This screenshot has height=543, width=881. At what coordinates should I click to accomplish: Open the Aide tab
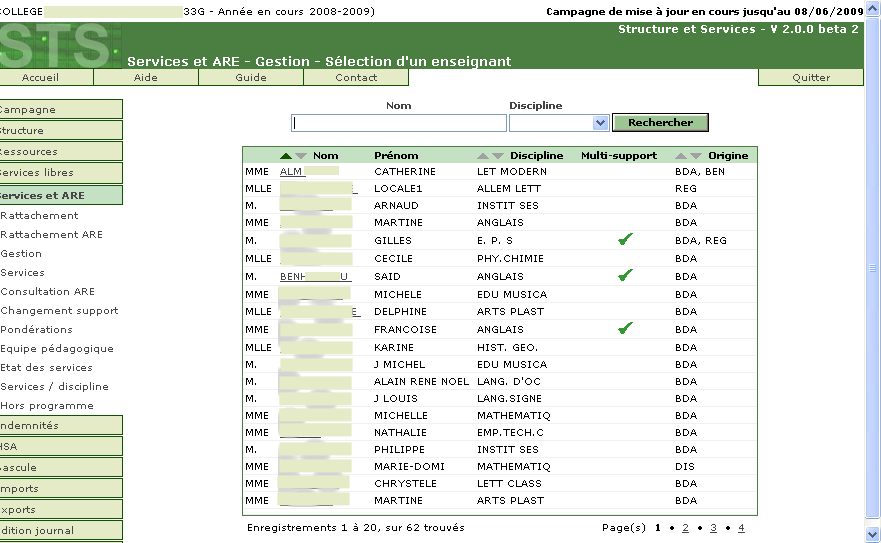tap(146, 78)
